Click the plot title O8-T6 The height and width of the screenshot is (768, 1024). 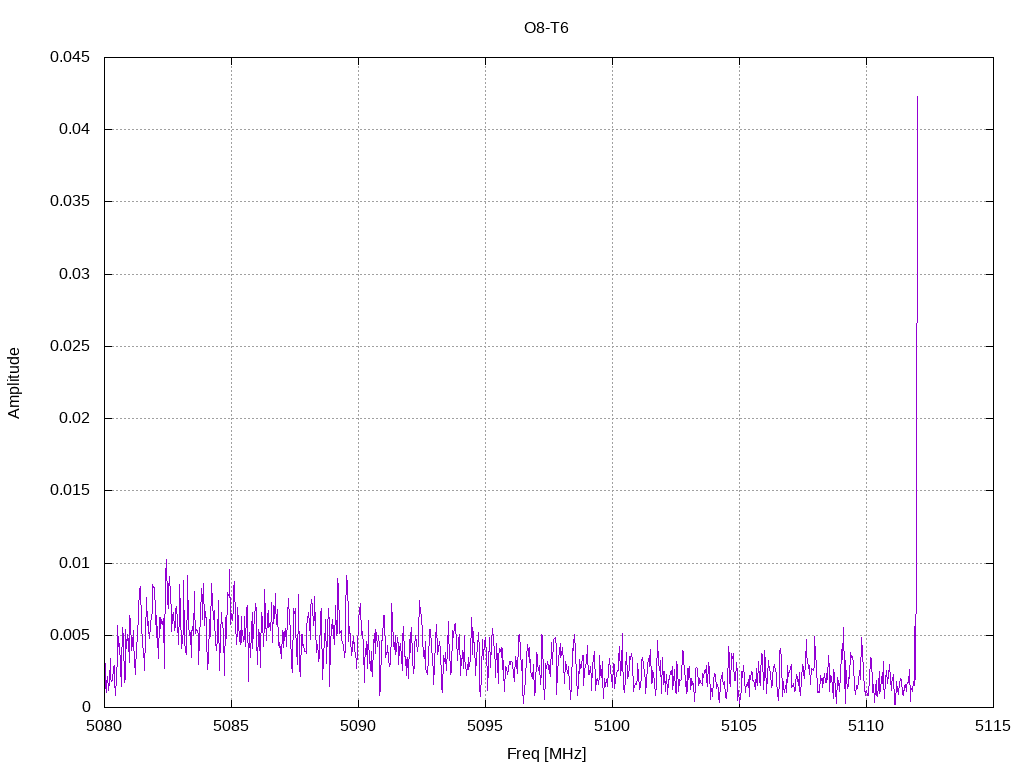coord(546,28)
